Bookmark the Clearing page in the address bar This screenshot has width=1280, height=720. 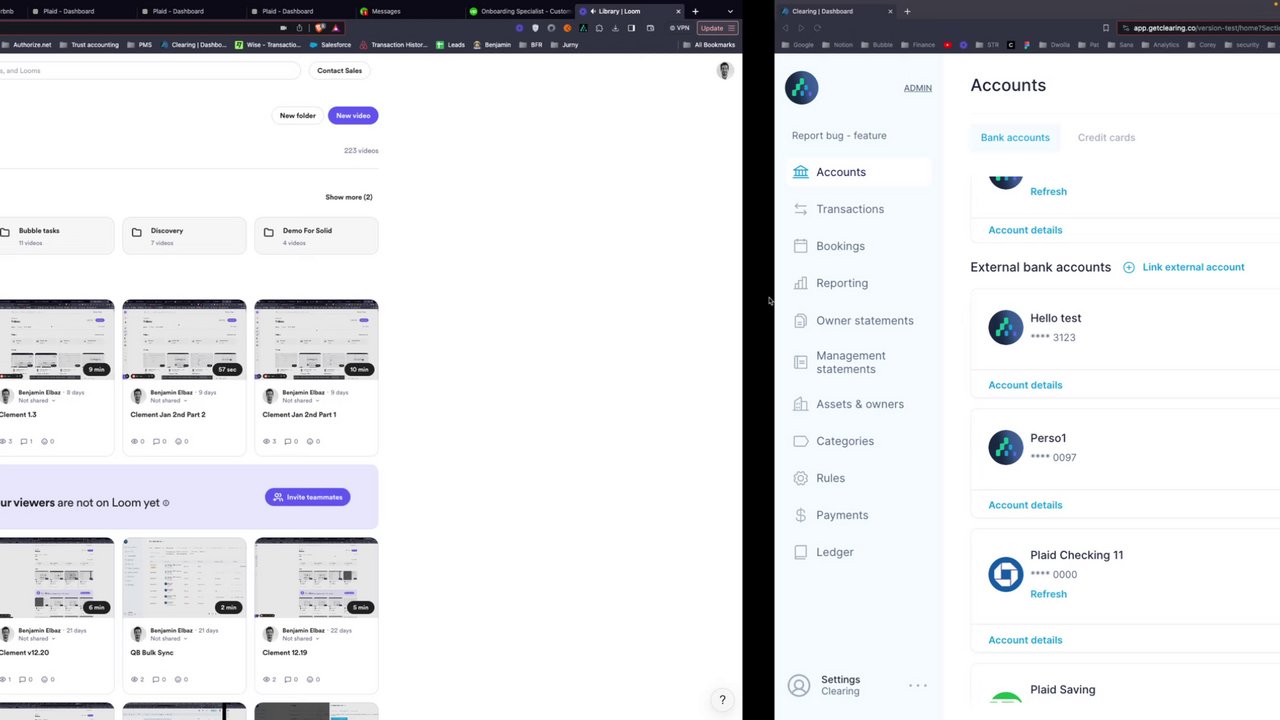tap(1105, 28)
